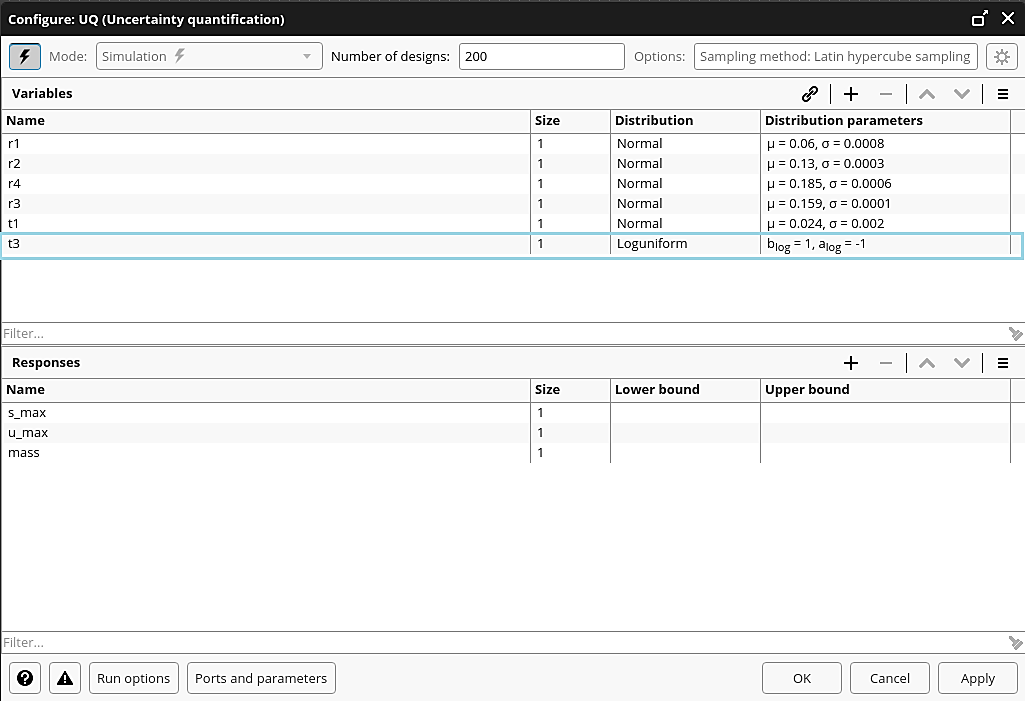The height and width of the screenshot is (701, 1025).
Task: Click parameters cell μ = 0.185, σ = 0.0006
Action: (885, 184)
